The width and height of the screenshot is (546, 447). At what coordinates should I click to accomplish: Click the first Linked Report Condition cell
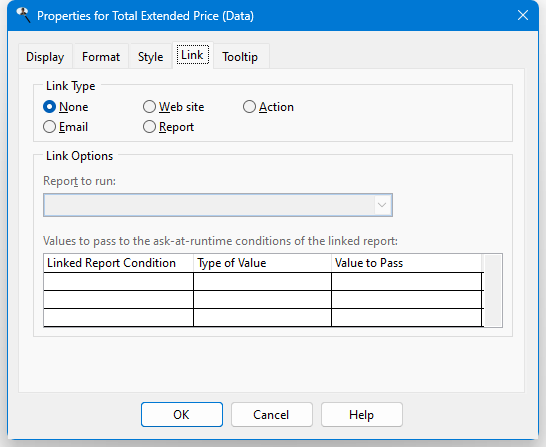[x=118, y=282]
